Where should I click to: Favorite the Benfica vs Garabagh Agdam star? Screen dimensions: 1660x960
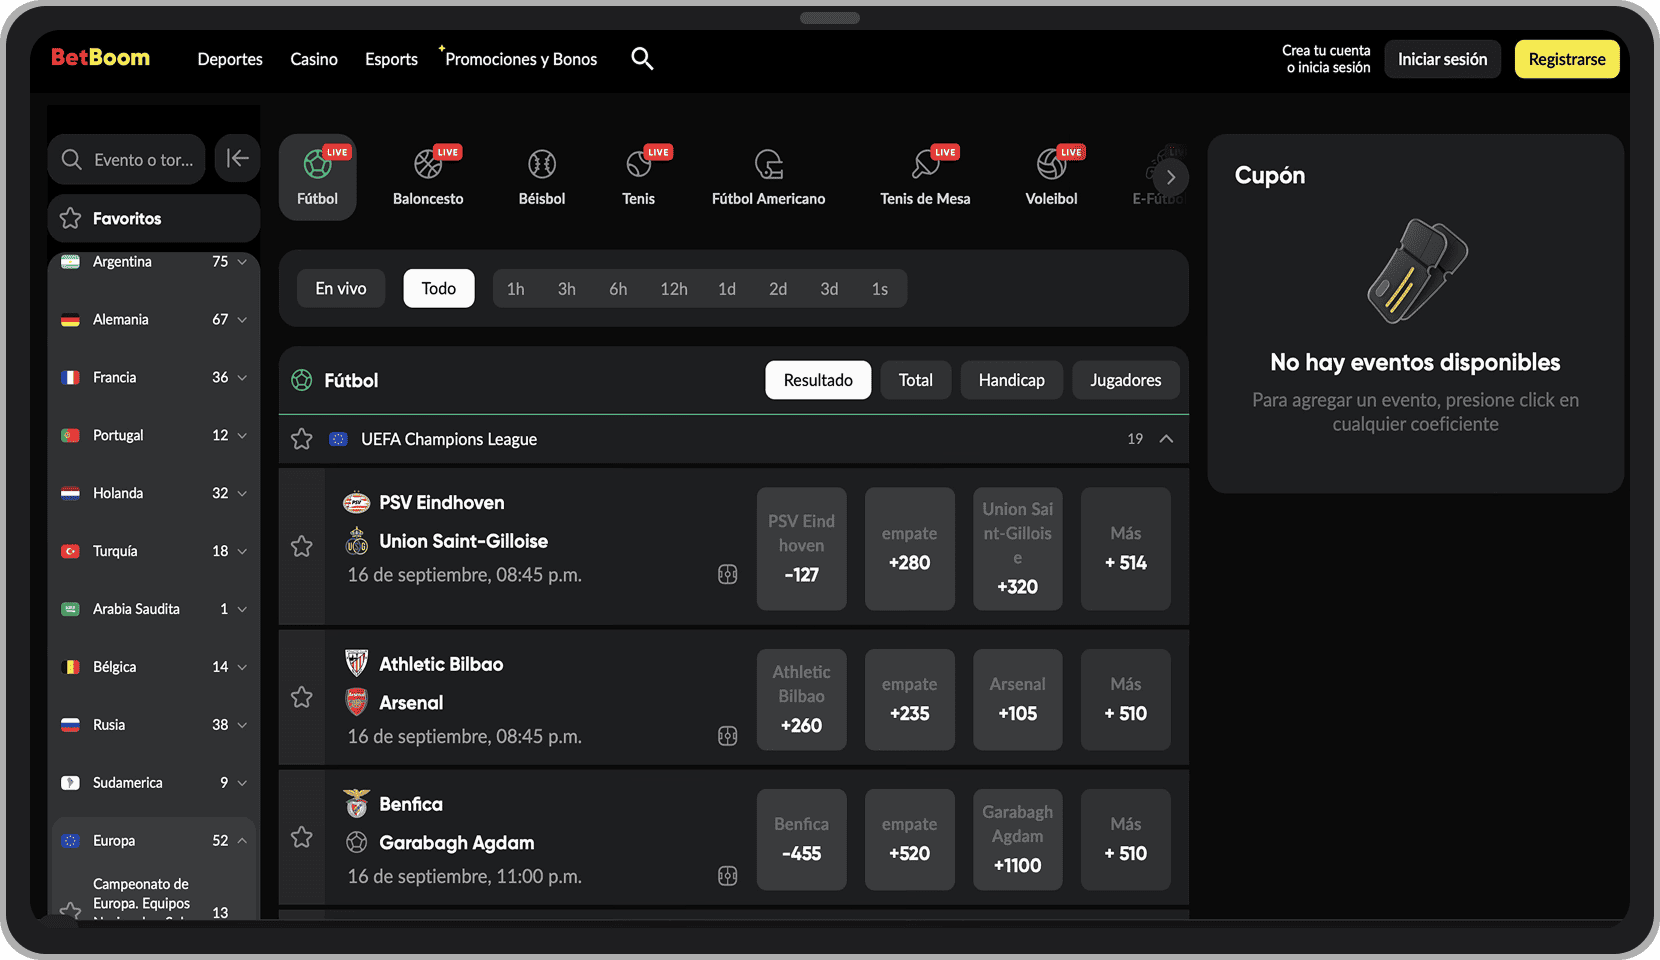(301, 837)
